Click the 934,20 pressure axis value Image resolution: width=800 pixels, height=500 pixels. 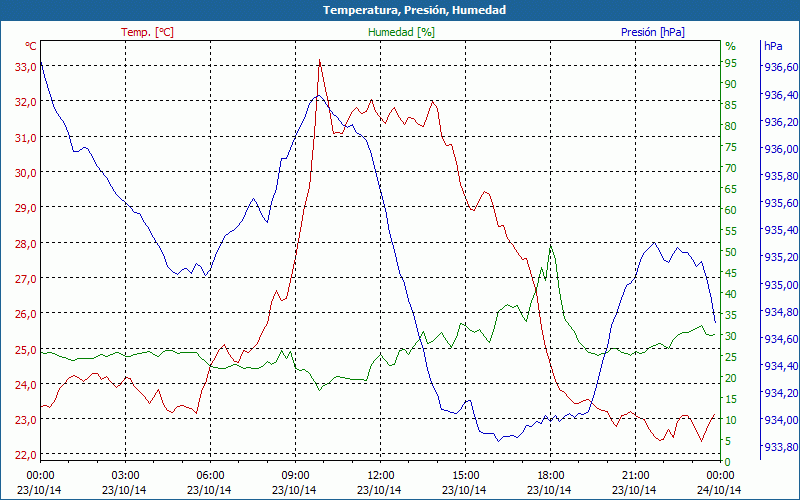[780, 393]
